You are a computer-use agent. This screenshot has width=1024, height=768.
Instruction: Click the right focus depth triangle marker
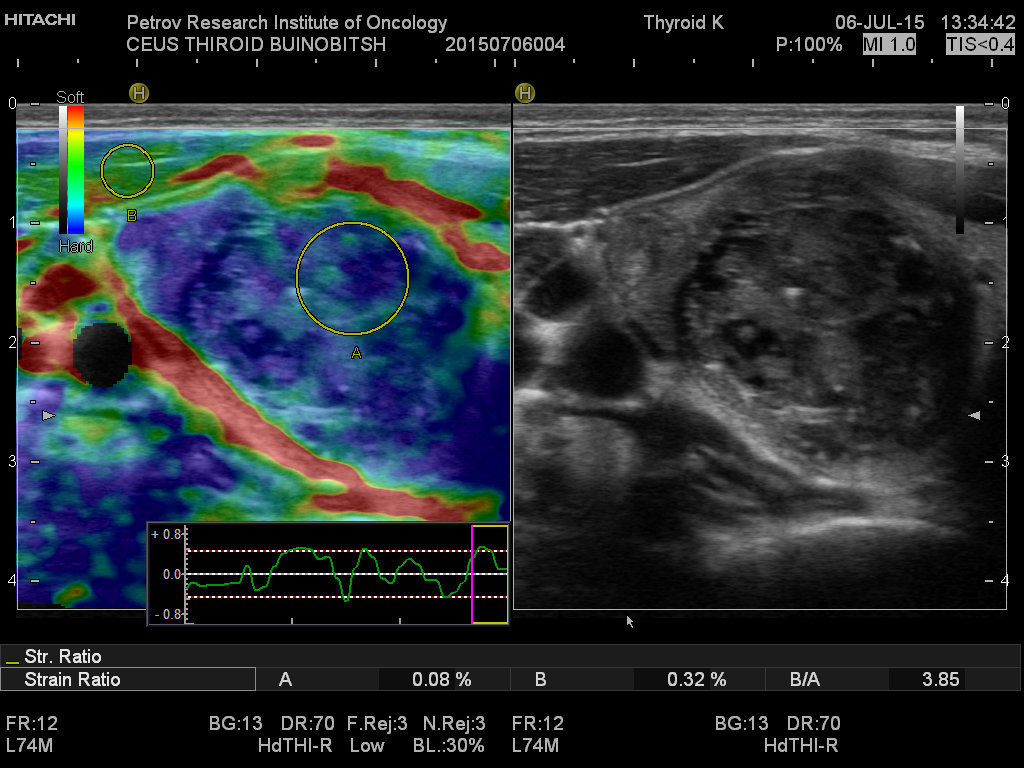tap(975, 414)
